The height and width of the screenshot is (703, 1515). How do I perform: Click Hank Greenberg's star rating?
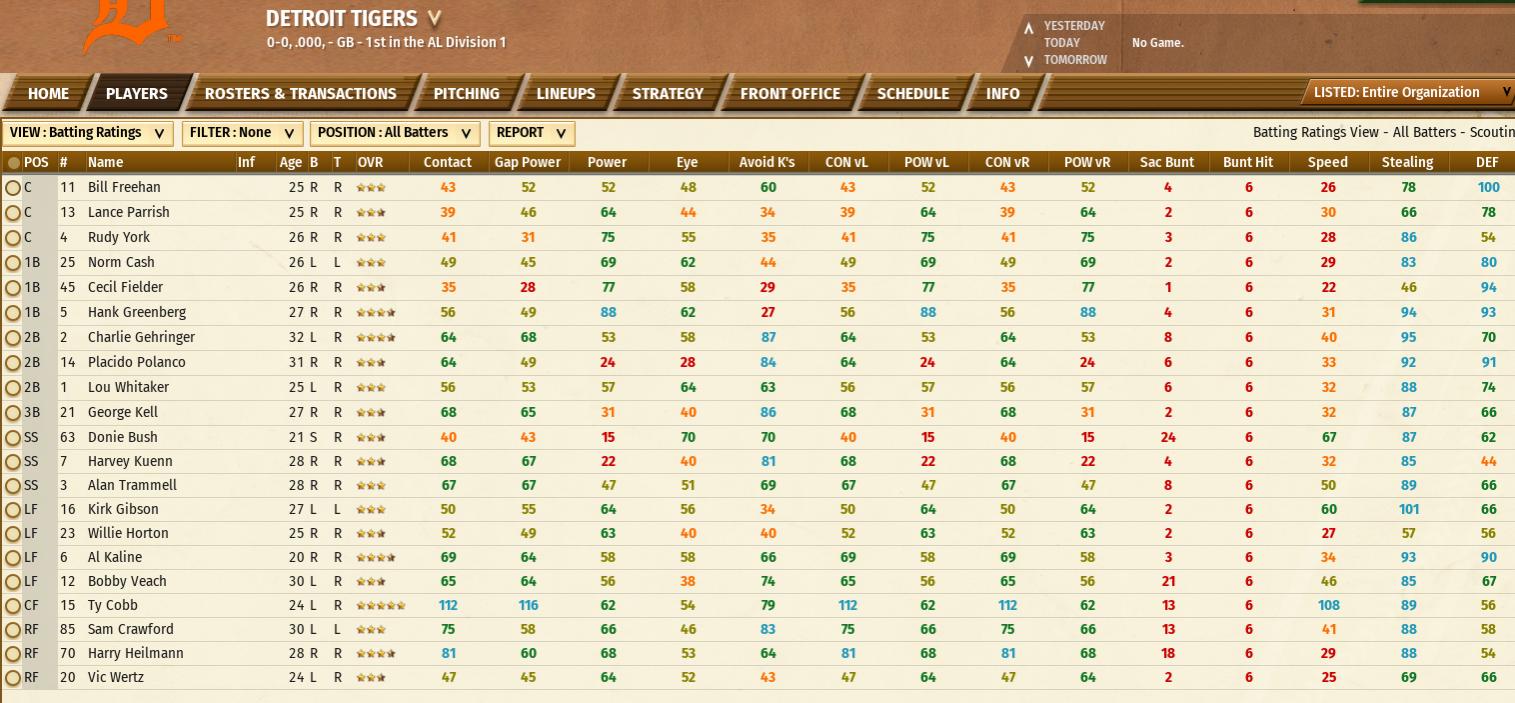[x=376, y=312]
